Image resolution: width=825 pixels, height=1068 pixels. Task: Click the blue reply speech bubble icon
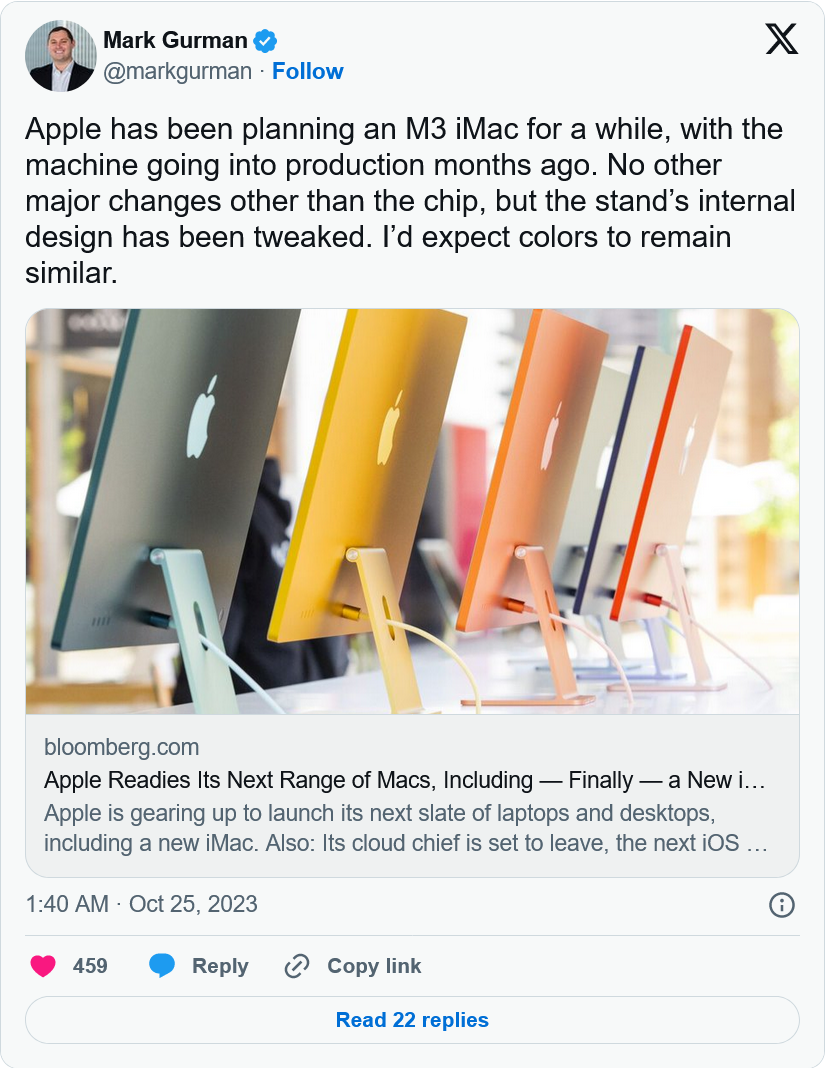tap(162, 966)
